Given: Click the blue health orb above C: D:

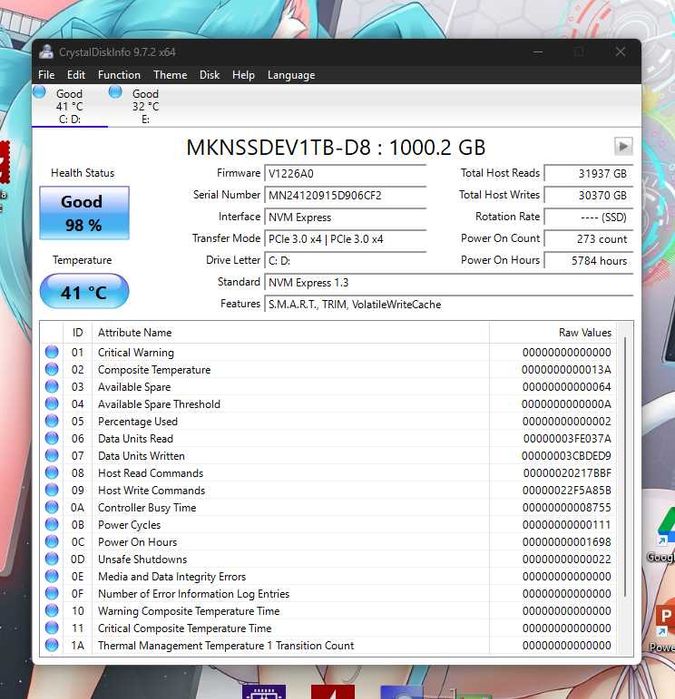Looking at the screenshot, I should coord(39,92).
